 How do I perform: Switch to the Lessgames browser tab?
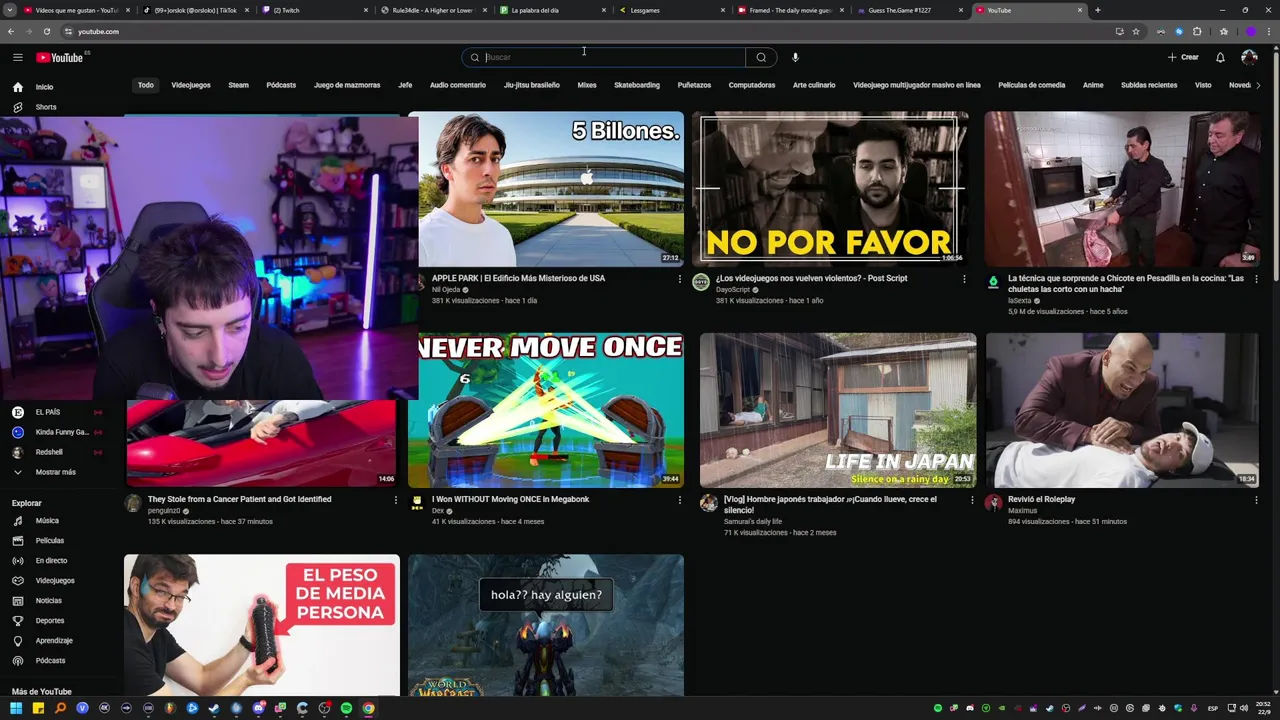(x=670, y=10)
